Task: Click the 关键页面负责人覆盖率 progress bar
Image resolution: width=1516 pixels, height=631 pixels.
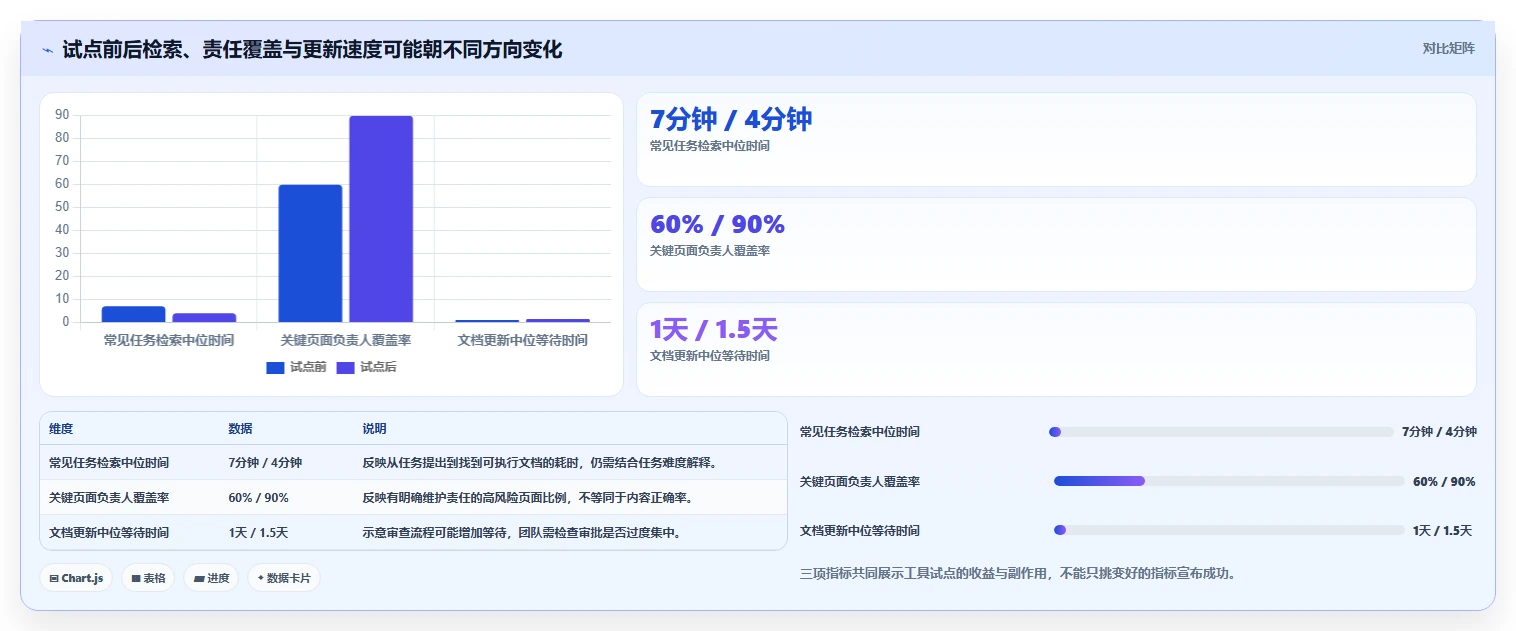Action: click(x=1229, y=481)
